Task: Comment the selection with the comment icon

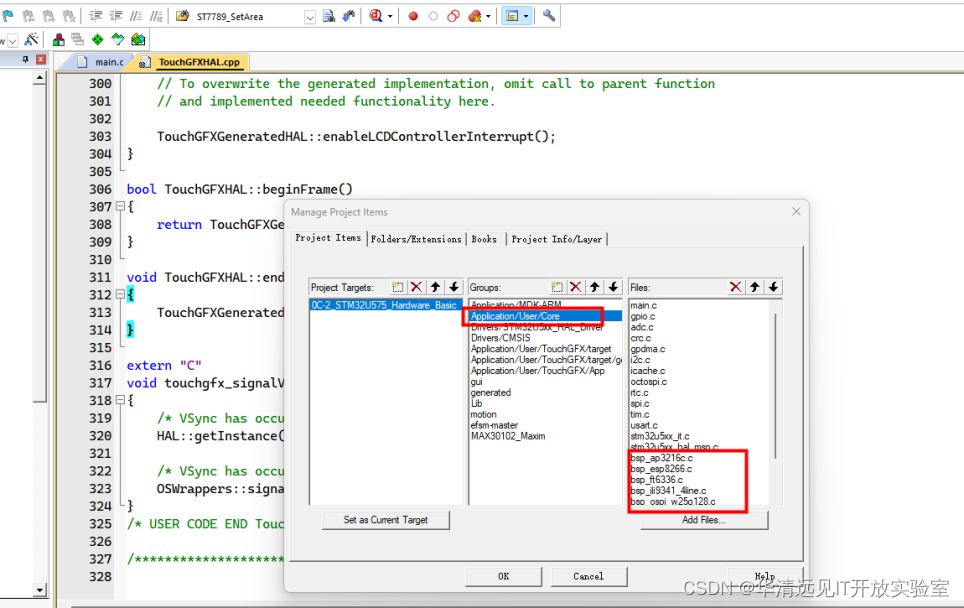Action: (136, 16)
